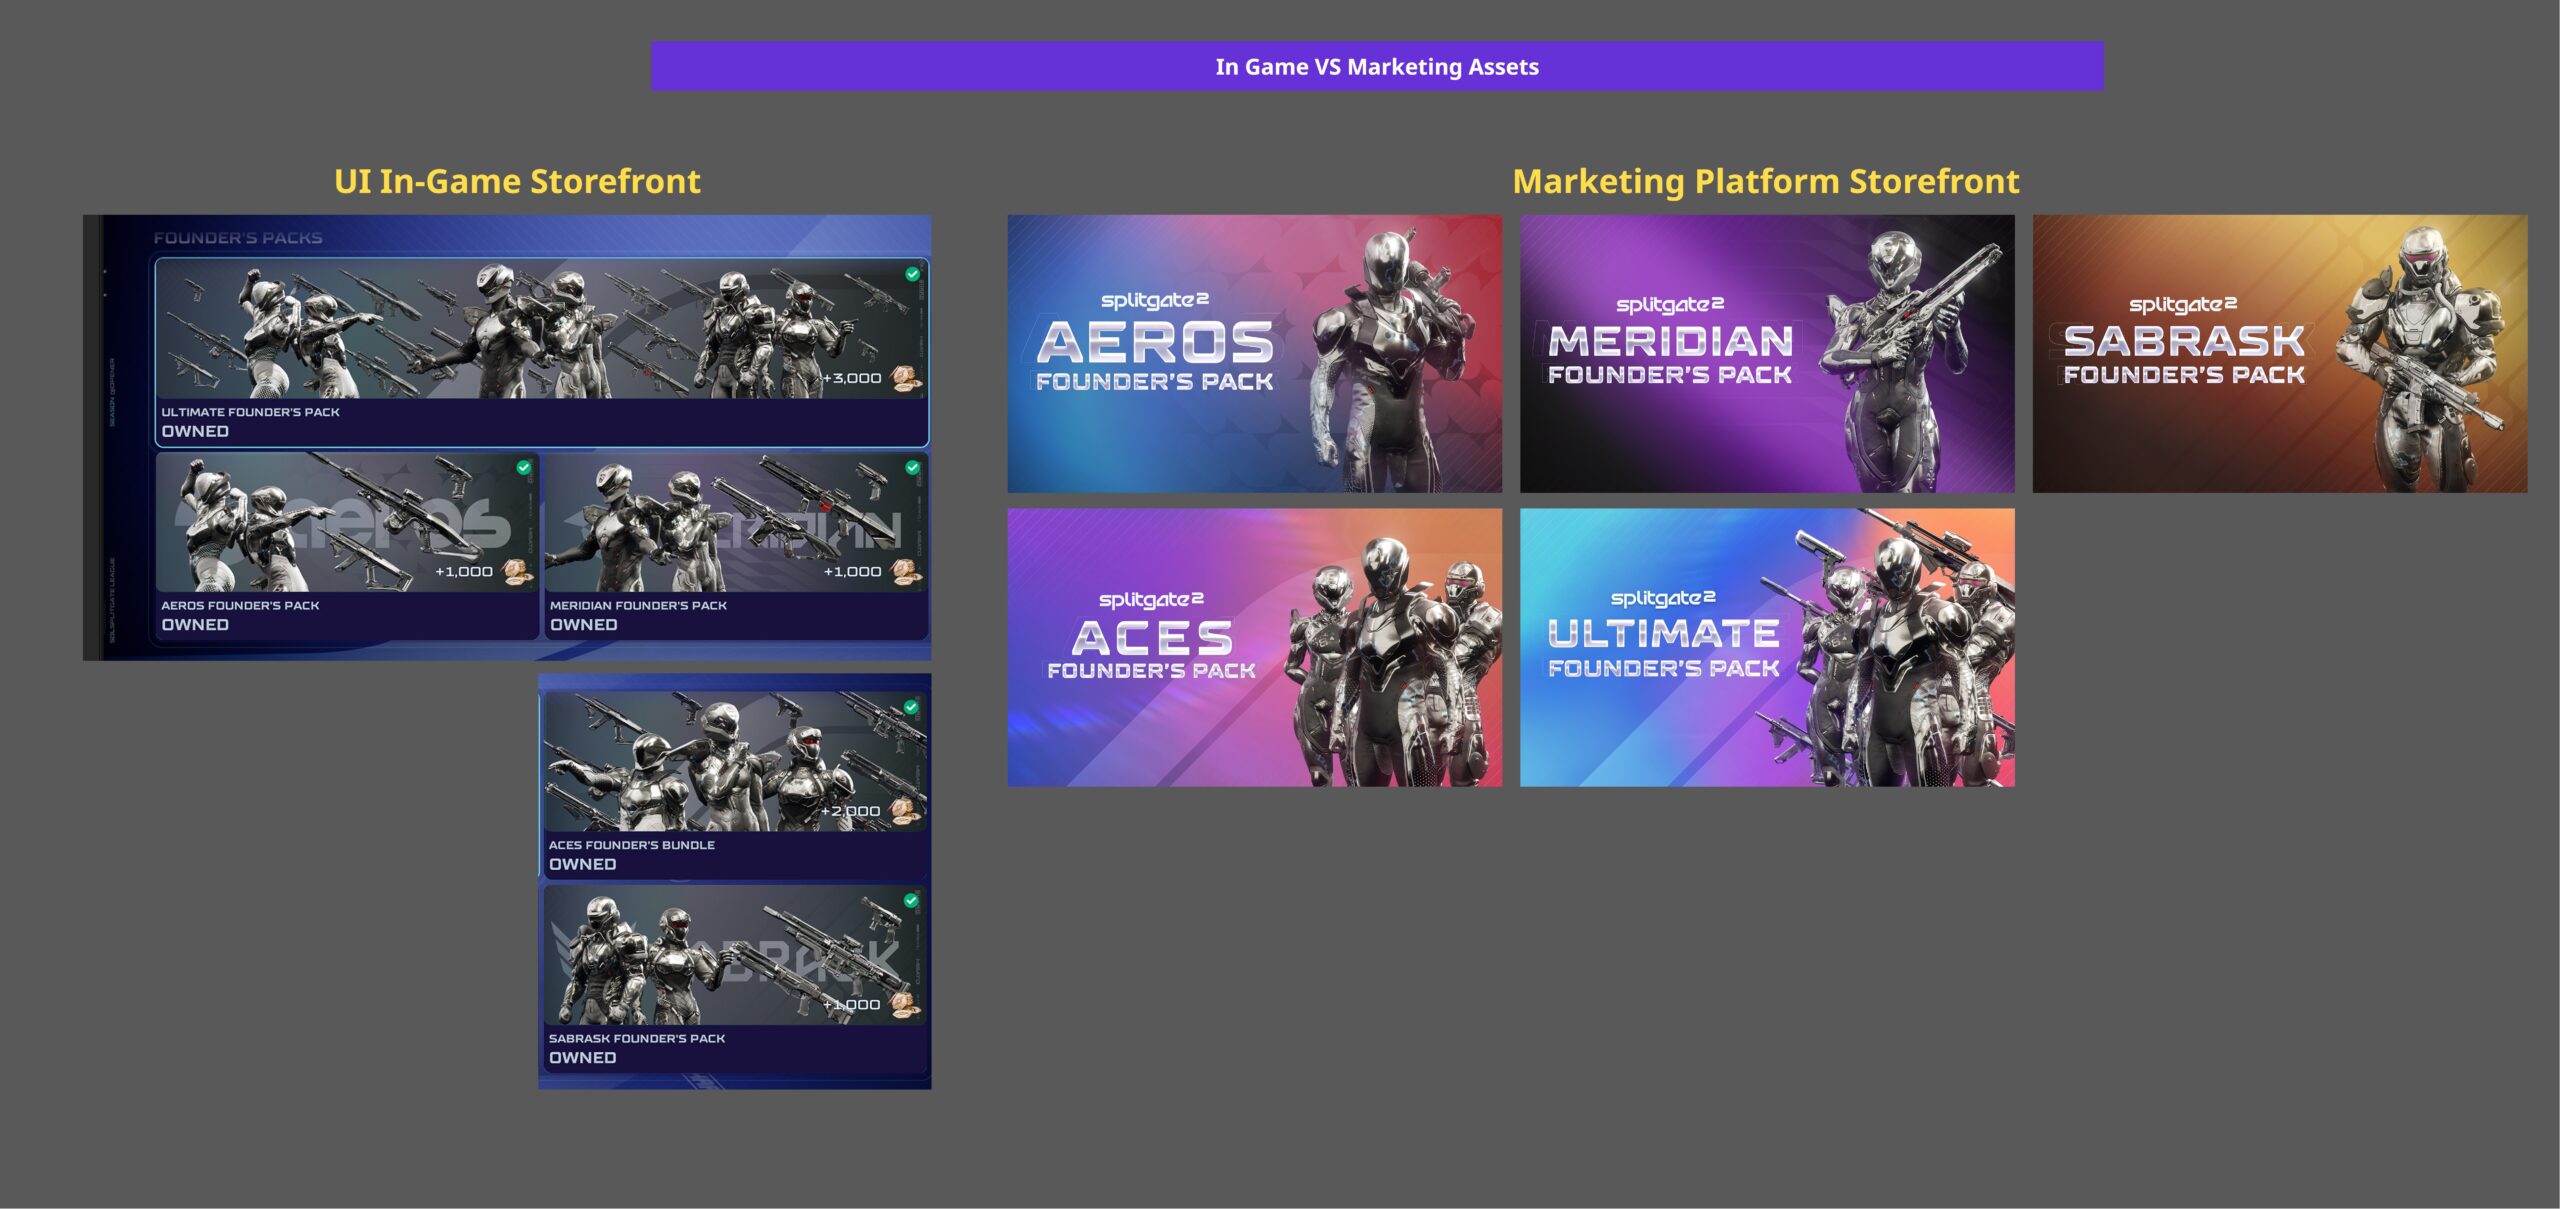Select the Sabrask Founder's Pack marketing banner
The width and height of the screenshot is (2560, 1209).
point(2279,353)
